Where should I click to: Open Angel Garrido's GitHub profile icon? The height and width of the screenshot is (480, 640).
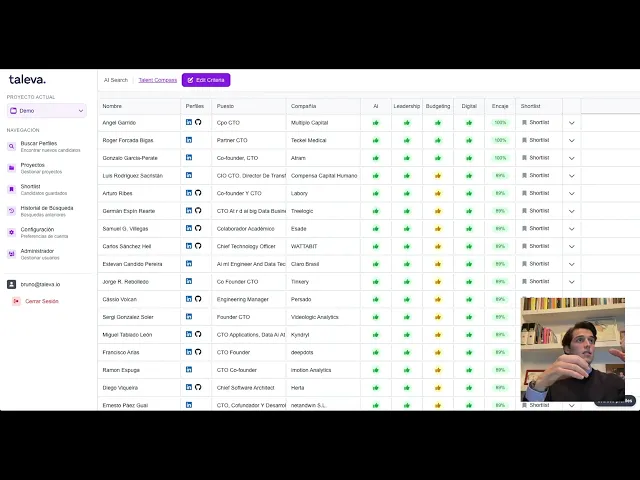pos(198,122)
